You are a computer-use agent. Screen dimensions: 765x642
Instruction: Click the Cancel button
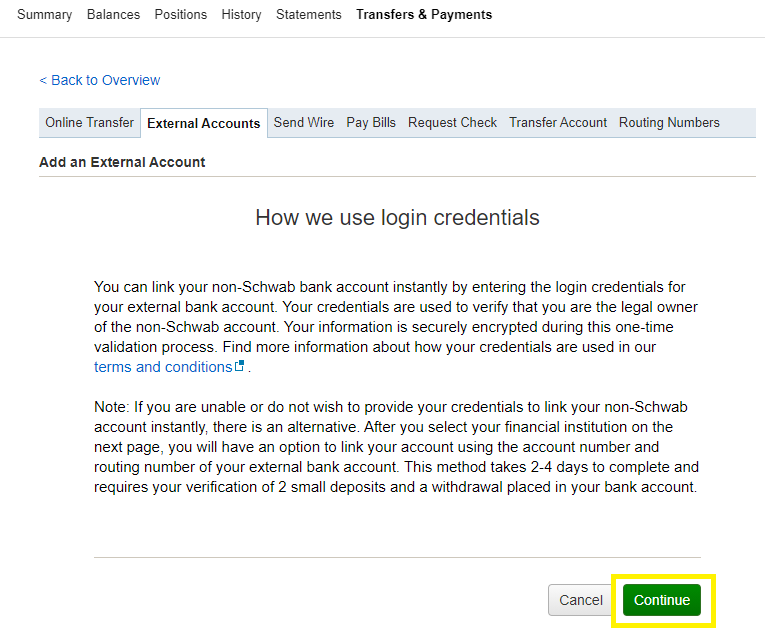click(x=581, y=600)
